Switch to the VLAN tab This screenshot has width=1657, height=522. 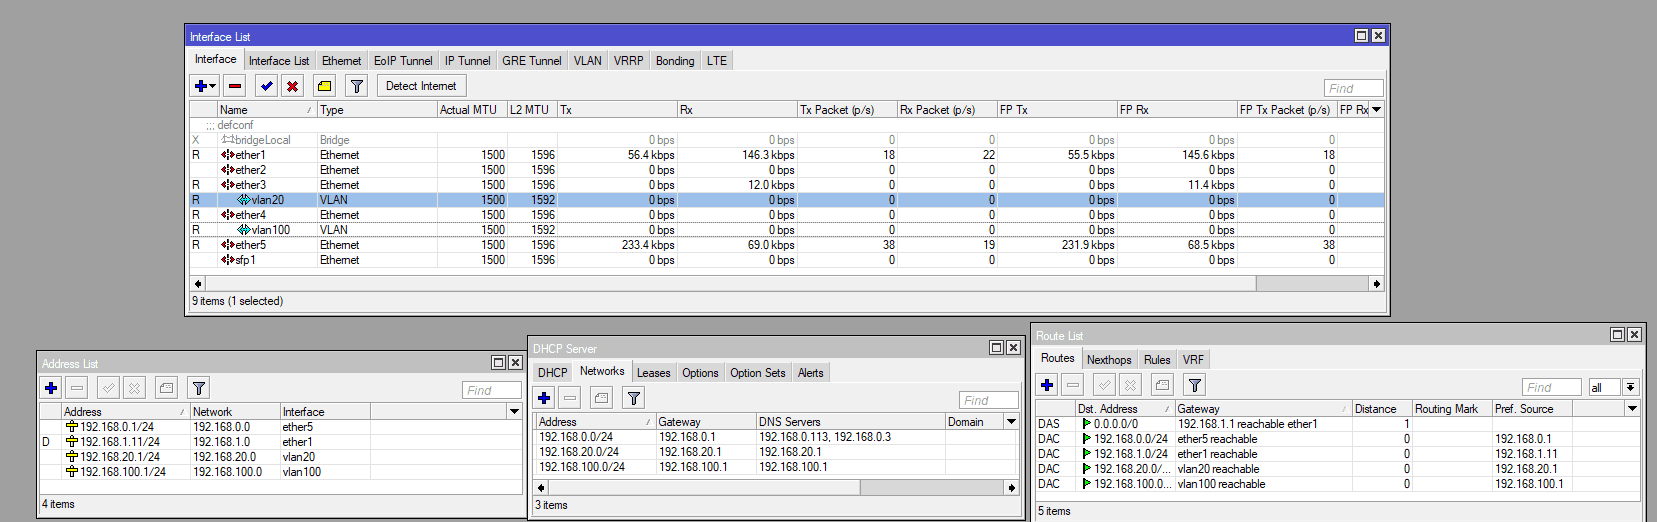click(587, 61)
